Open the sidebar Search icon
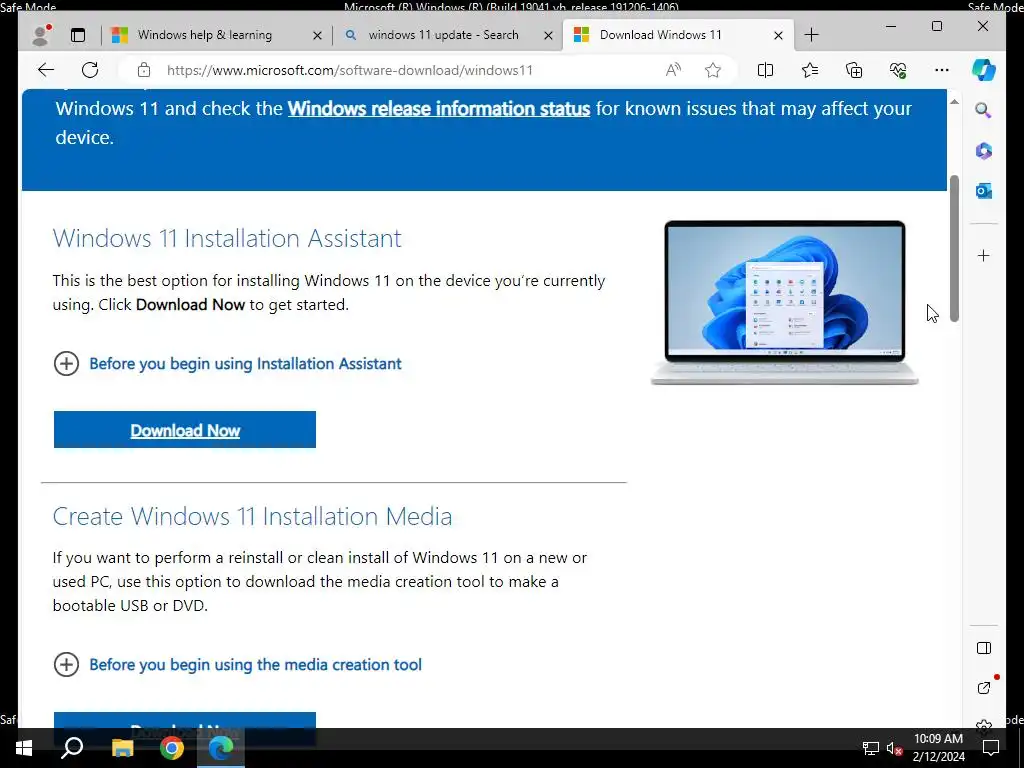The width and height of the screenshot is (1024, 768). click(x=984, y=110)
